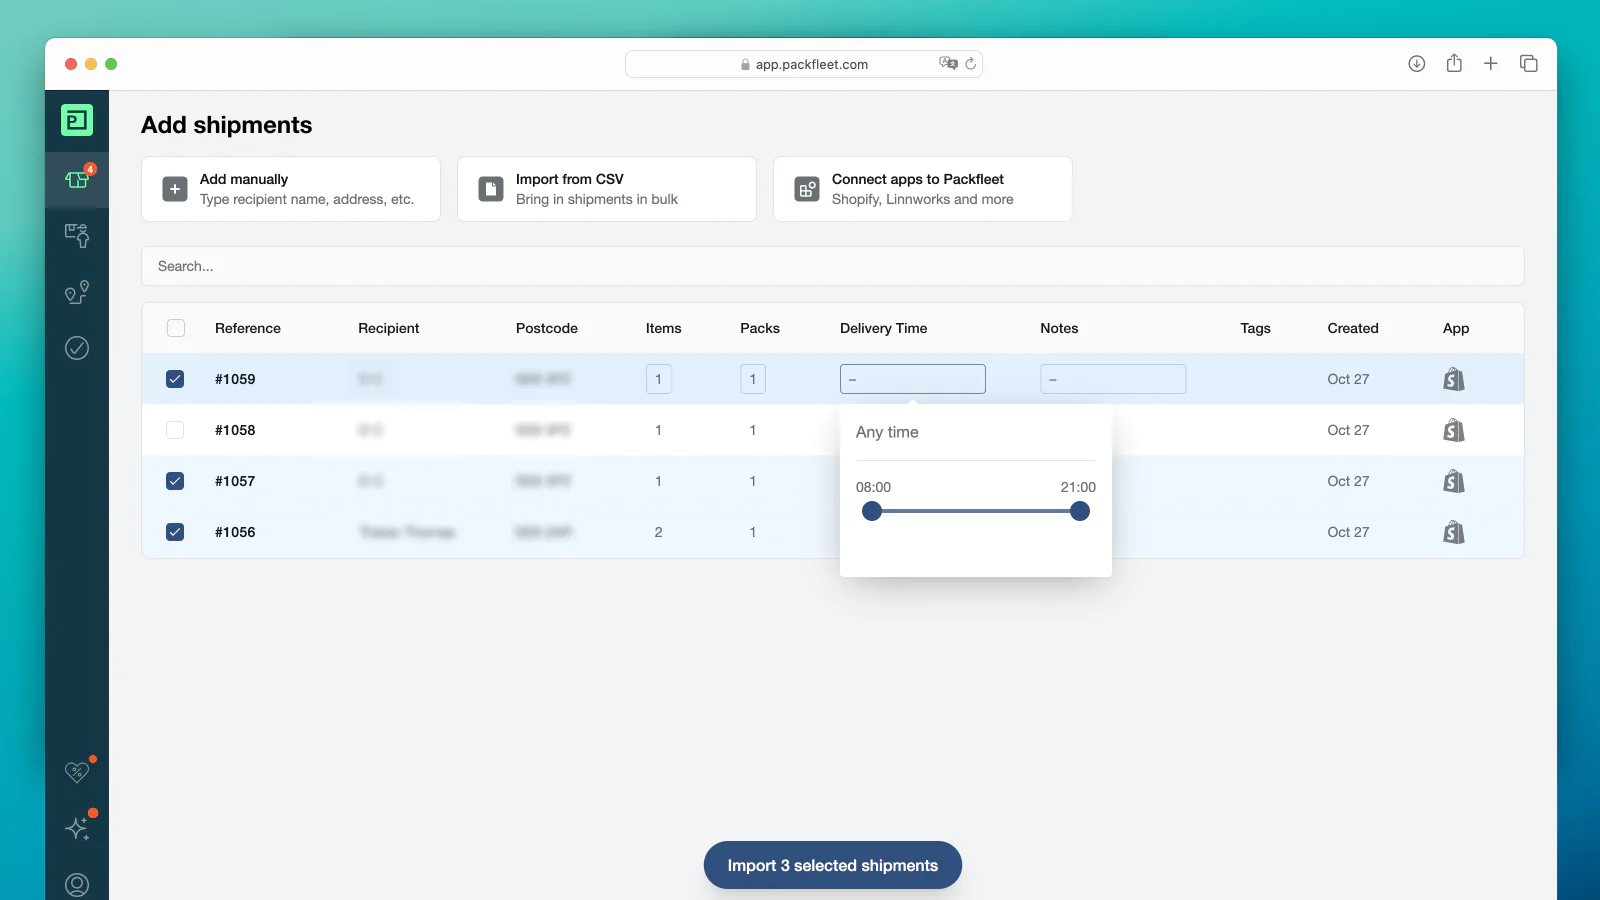Choose Import from CSV option
The height and width of the screenshot is (900, 1600).
607,189
